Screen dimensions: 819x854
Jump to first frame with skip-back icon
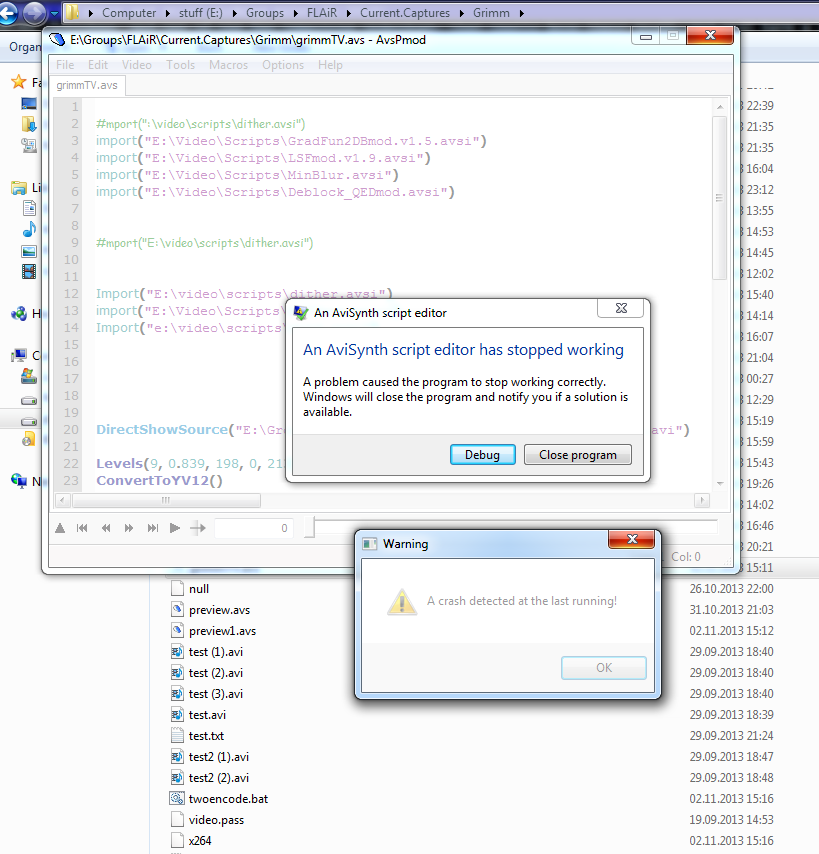[83, 528]
